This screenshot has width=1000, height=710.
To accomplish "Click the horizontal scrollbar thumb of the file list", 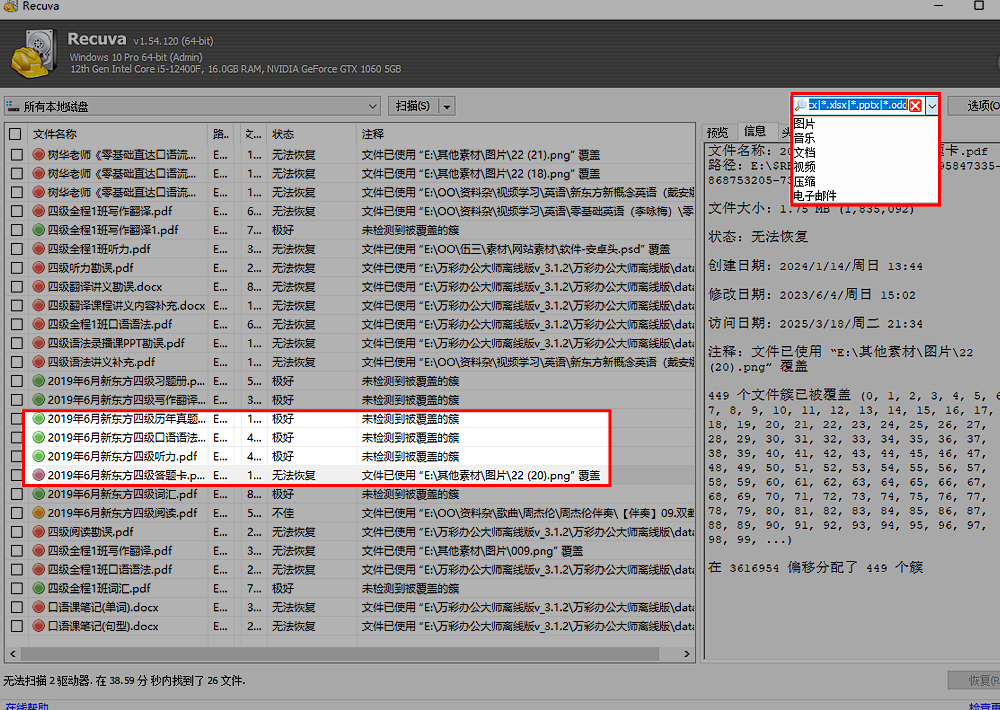I will coord(340,654).
